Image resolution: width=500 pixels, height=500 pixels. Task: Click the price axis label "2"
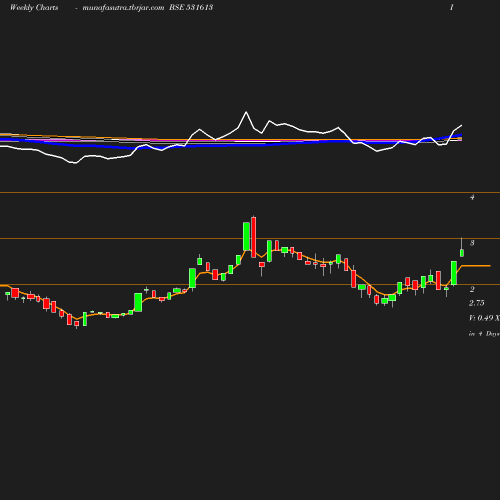(x=472, y=289)
